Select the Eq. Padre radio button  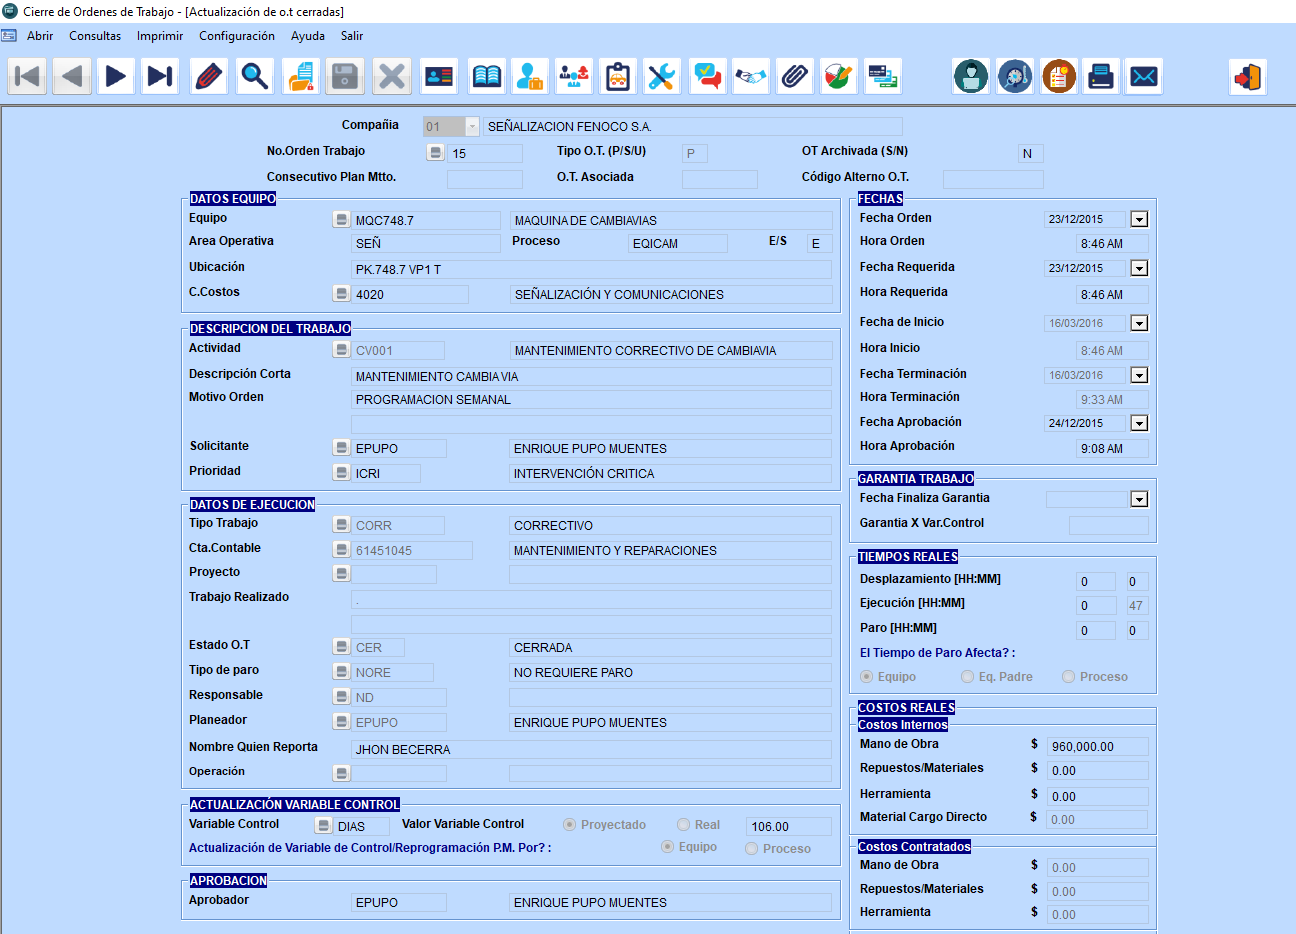[x=967, y=677]
